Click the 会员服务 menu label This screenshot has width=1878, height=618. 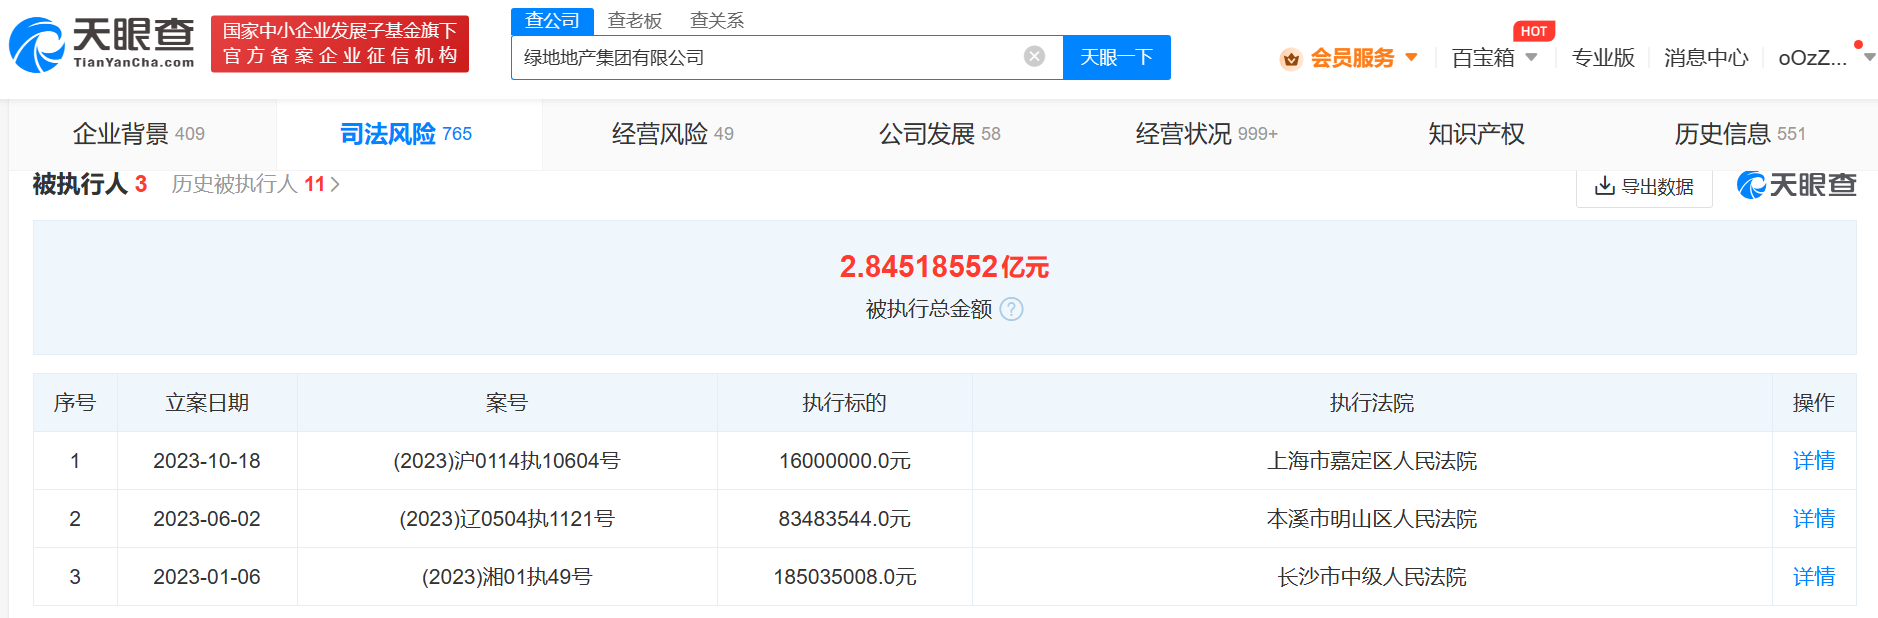1352,57
